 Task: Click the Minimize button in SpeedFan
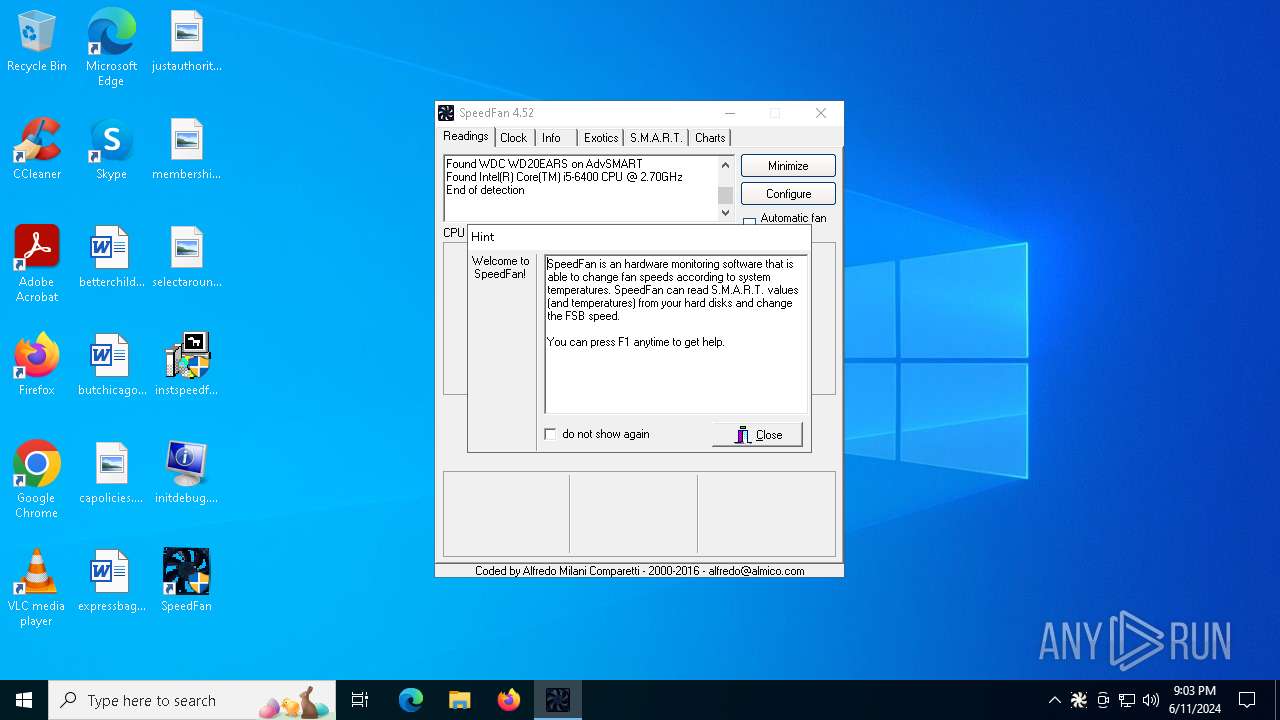coord(788,166)
